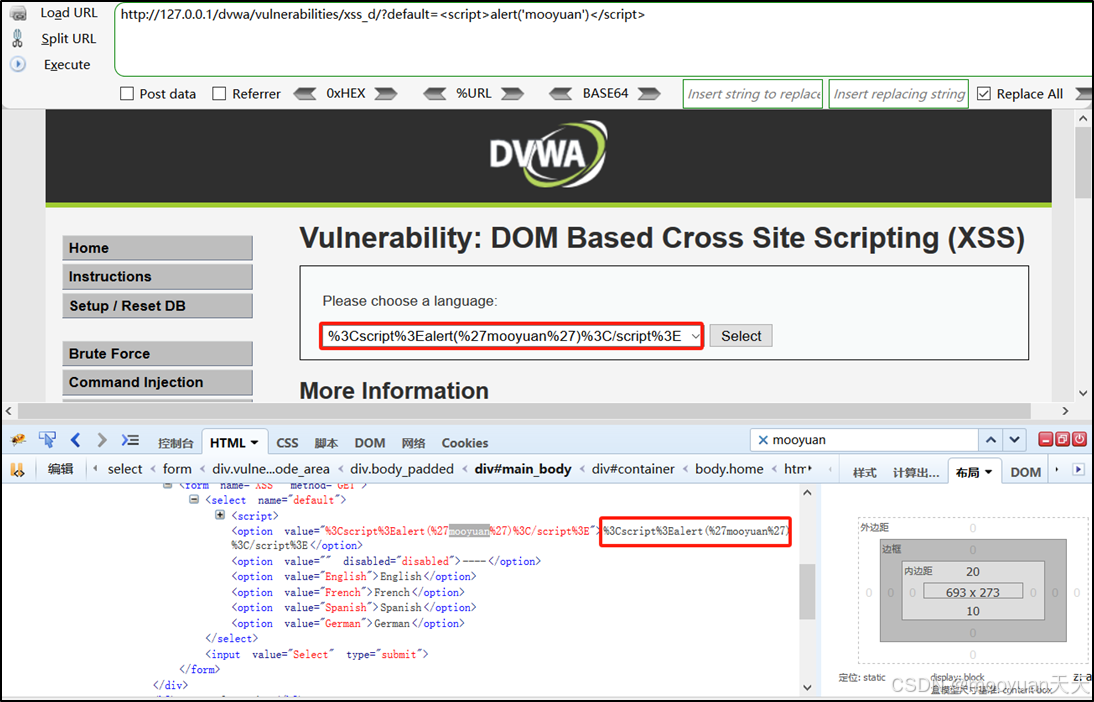The width and height of the screenshot is (1094, 702).
Task: Open the HTML tab dropdown arrow
Action: coord(255,443)
